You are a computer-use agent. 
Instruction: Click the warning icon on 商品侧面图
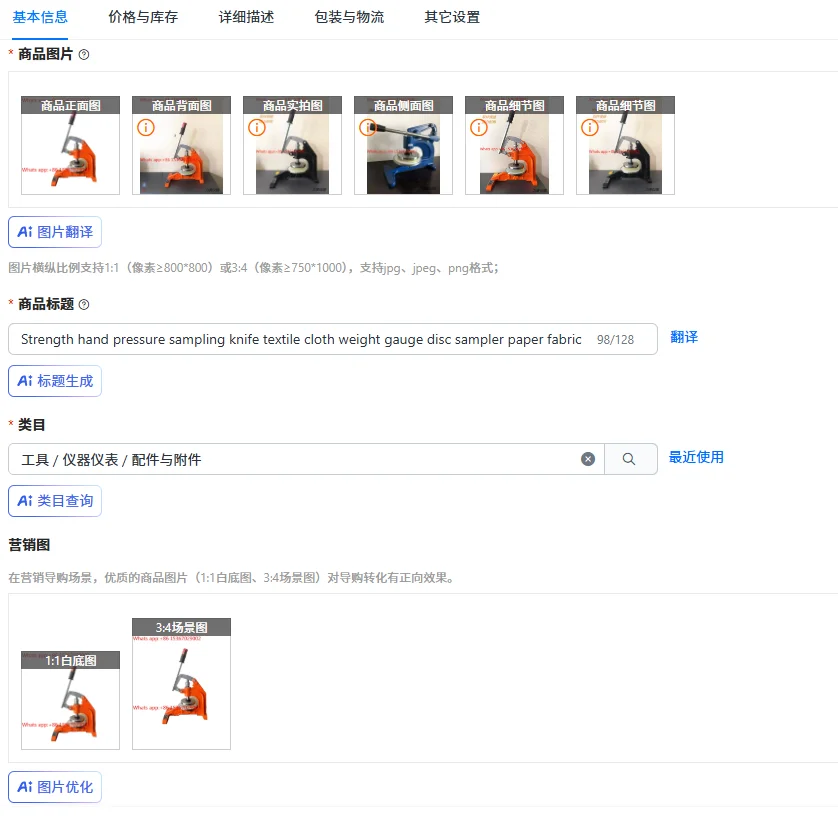coord(368,127)
